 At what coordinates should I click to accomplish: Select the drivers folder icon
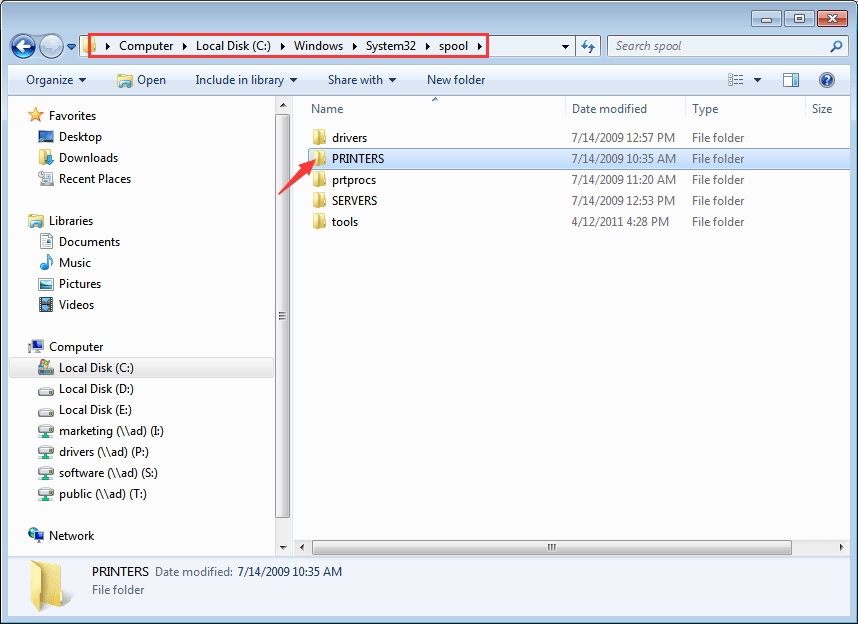point(319,138)
